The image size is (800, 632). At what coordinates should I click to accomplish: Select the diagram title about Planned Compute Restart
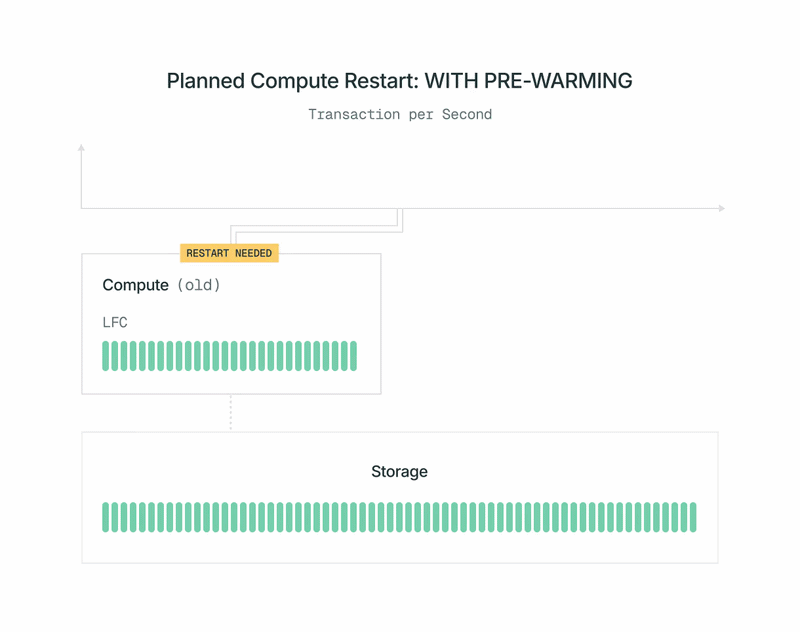click(x=399, y=81)
